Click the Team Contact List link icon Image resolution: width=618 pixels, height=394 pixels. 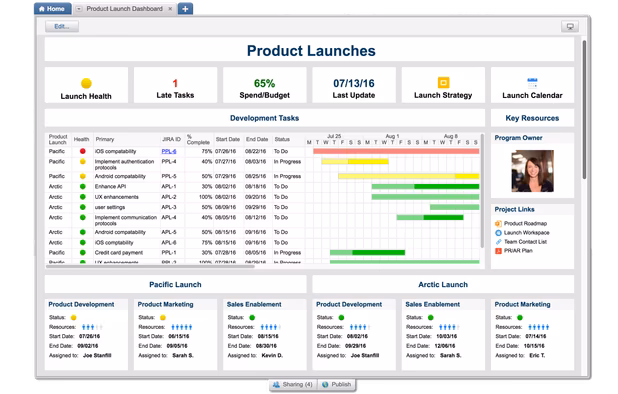pyautogui.click(x=498, y=242)
